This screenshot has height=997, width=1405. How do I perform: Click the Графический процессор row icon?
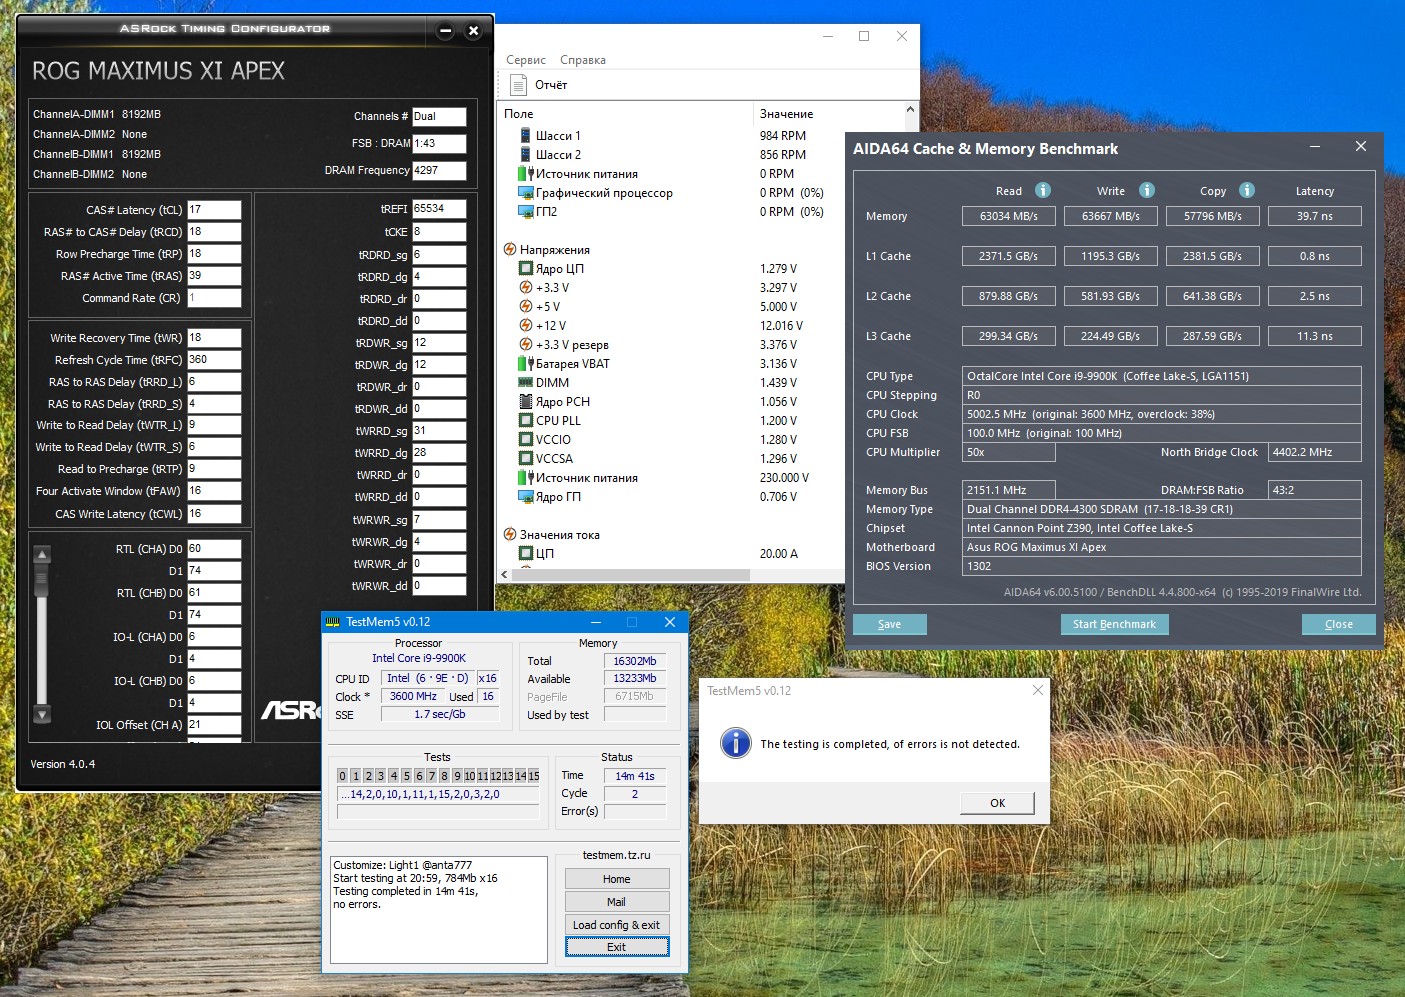tap(525, 192)
